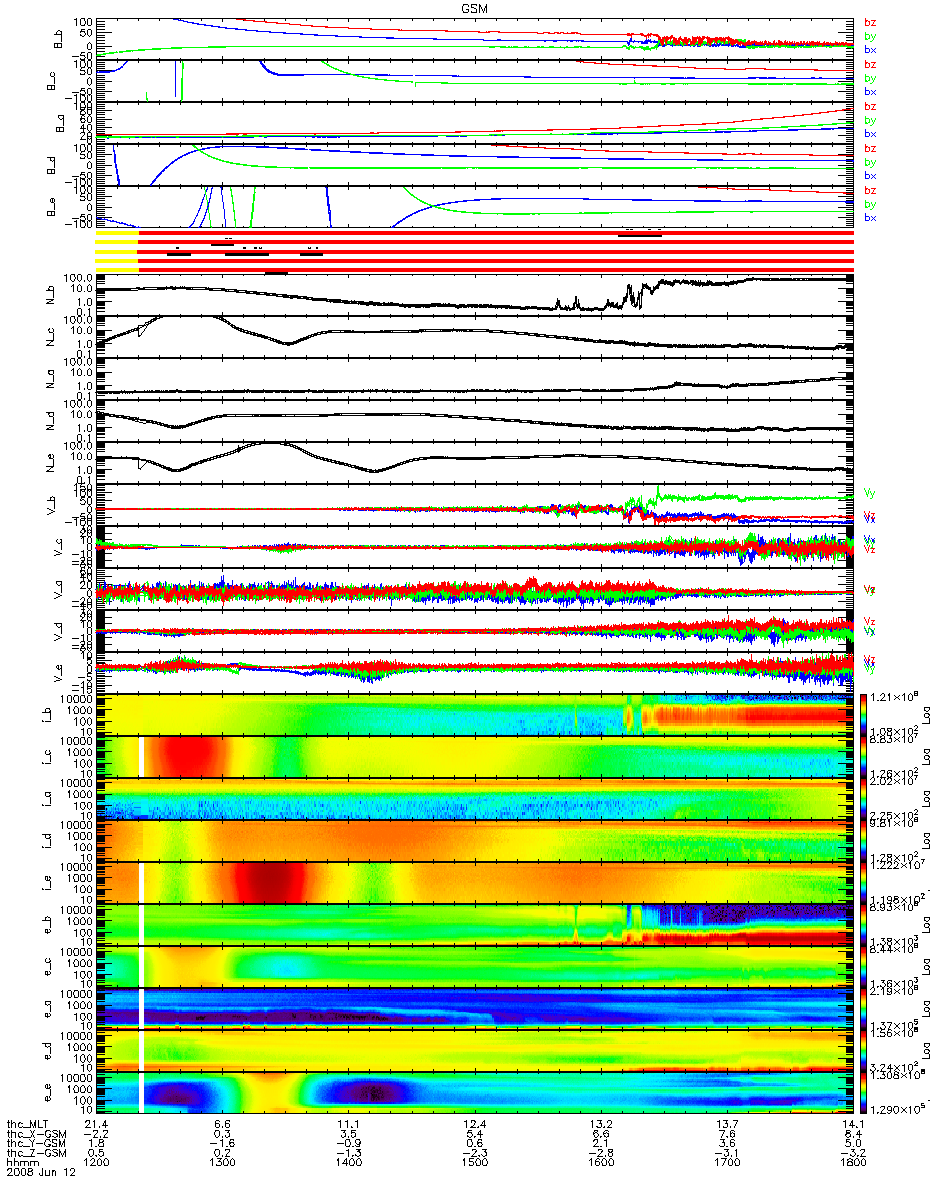Screen dimensions: 930x1200
Task: Click the blue bx legend of B_b panel
Action: [x=870, y=49]
